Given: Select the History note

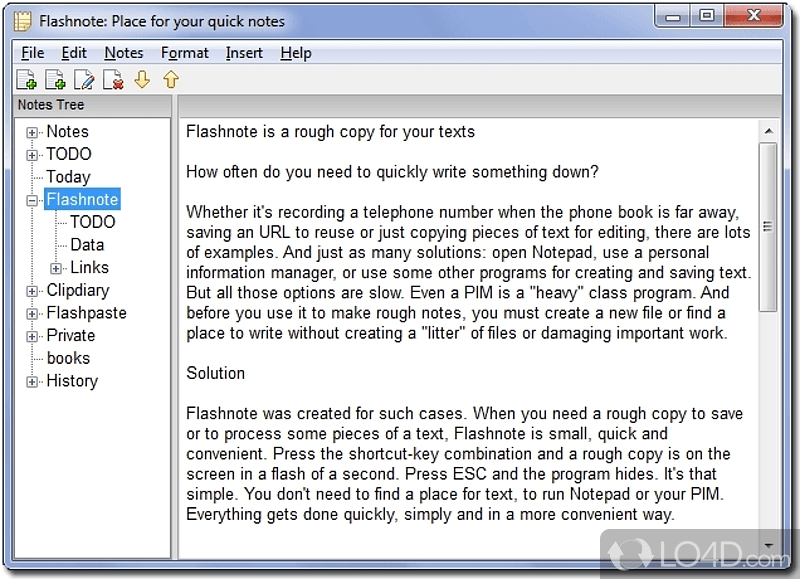Looking at the screenshot, I should [72, 381].
